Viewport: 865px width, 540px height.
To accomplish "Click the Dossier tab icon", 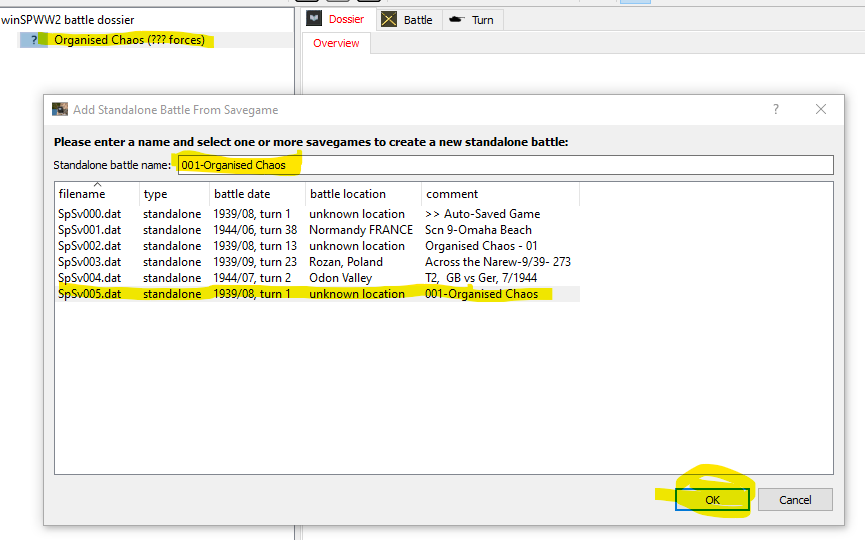I will point(314,19).
